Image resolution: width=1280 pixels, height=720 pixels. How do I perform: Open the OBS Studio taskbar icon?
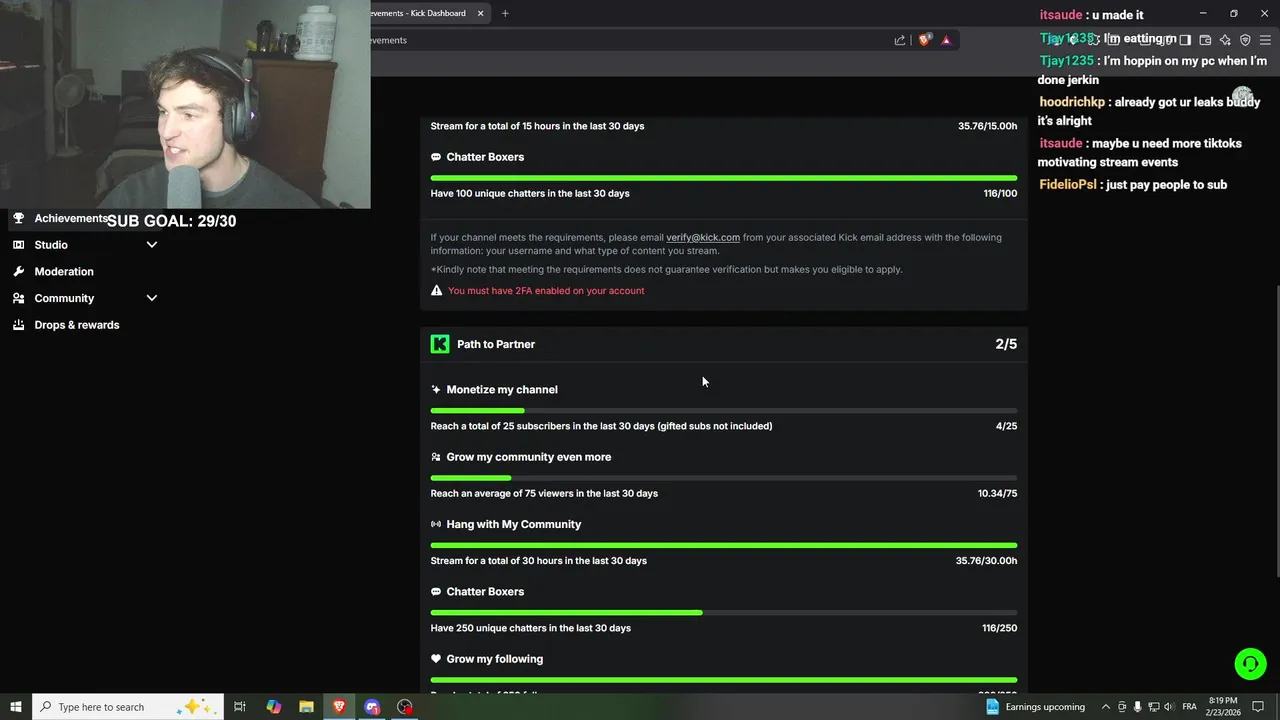pyautogui.click(x=405, y=707)
